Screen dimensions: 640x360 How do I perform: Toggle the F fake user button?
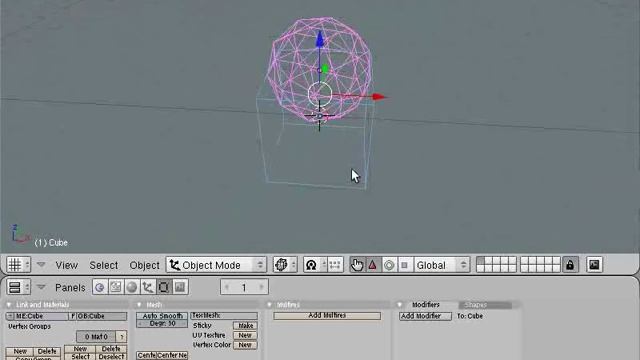pyautogui.click(x=73, y=316)
